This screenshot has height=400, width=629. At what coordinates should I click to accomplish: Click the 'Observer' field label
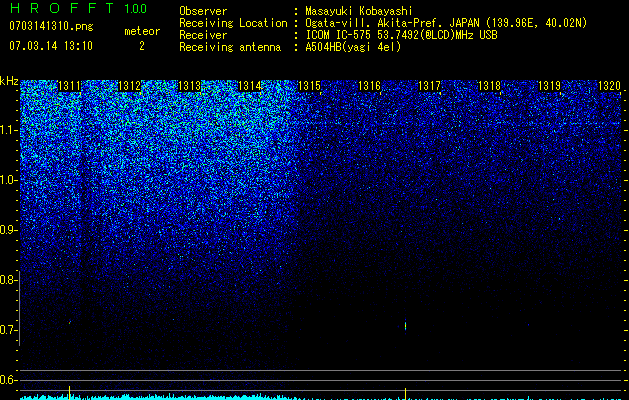point(203,11)
